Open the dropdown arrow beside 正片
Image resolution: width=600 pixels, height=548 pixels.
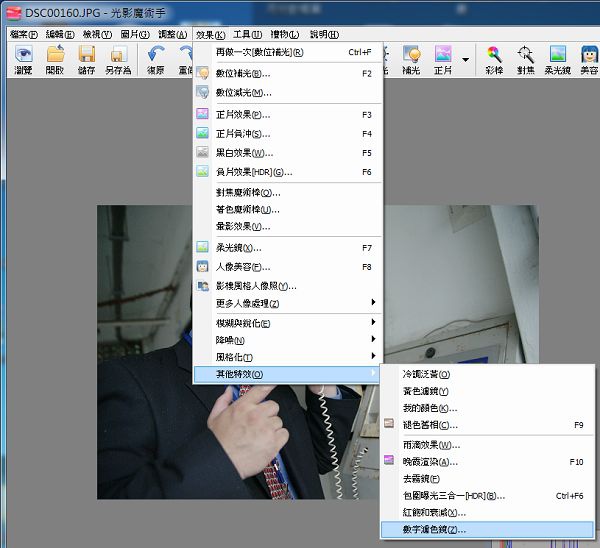[466, 59]
